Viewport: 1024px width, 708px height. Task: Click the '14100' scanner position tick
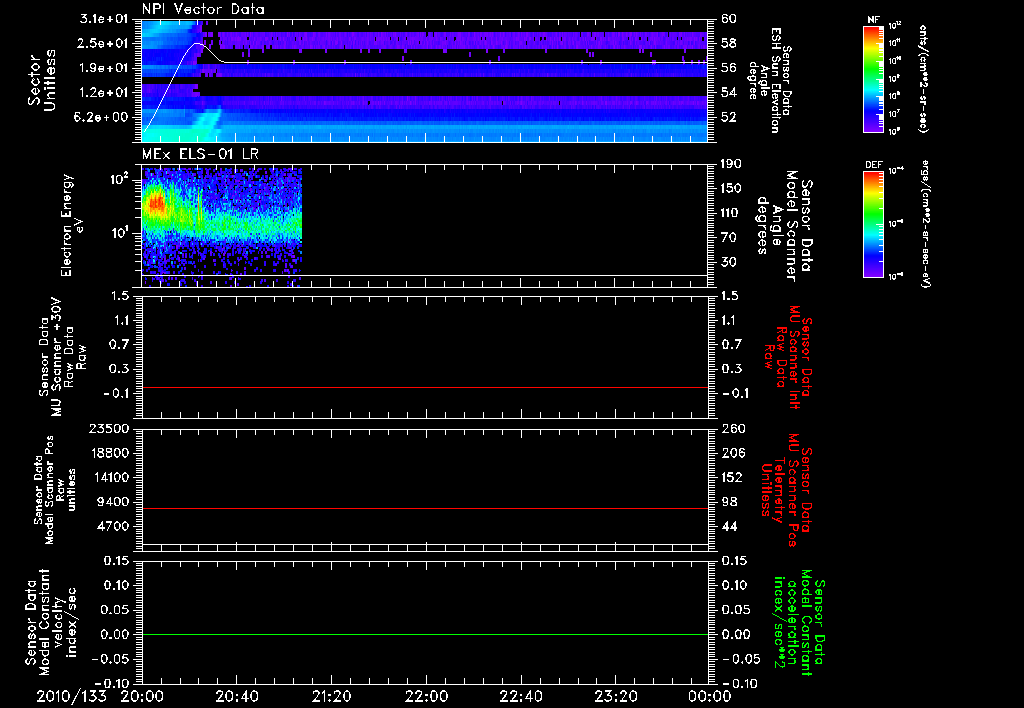coord(109,477)
